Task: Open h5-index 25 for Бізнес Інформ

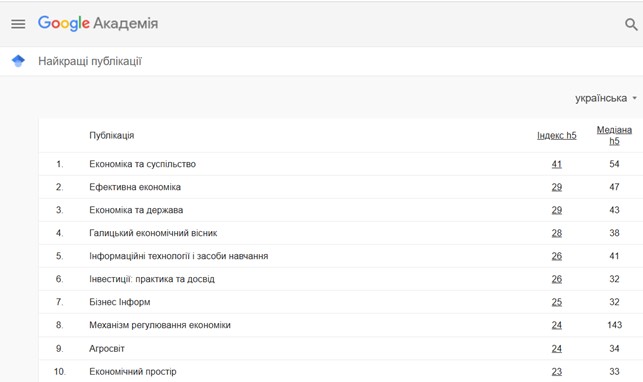Action: point(556,302)
